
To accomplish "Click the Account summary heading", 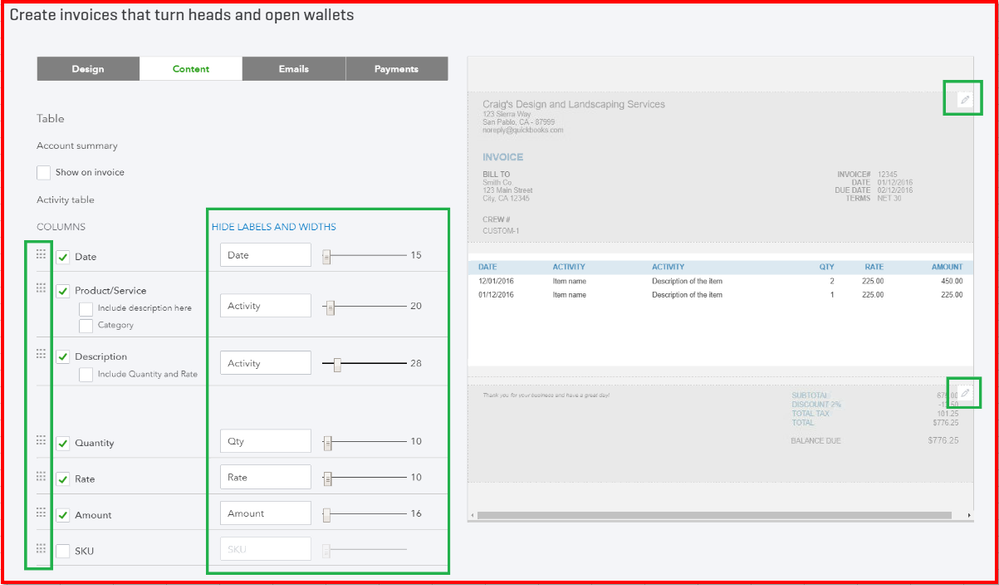I will click(x=77, y=146).
